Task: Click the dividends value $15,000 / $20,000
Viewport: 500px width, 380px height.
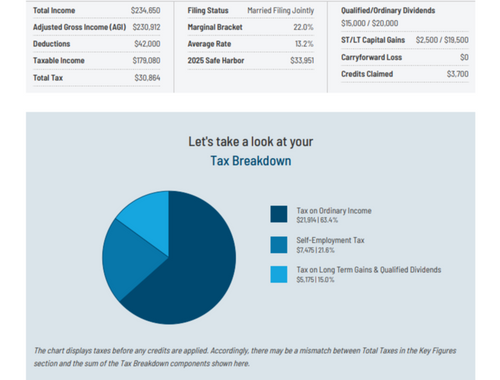Action: point(369,23)
